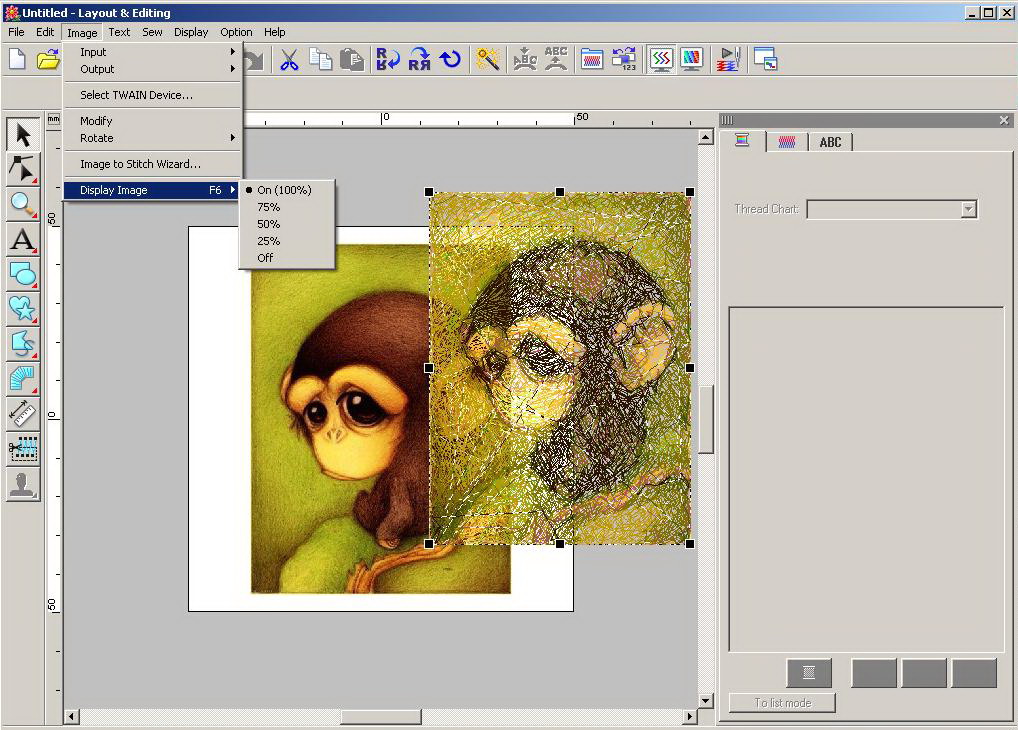The width and height of the screenshot is (1018, 730).
Task: Select the Measure ruler tool
Action: click(22, 413)
